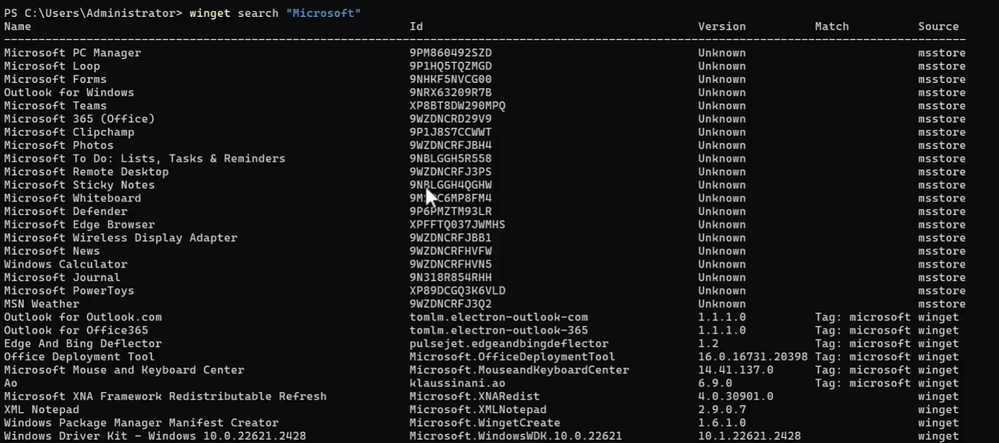Click 'Tag: microsoft' in Outlook for Outlook.com row

point(863,317)
